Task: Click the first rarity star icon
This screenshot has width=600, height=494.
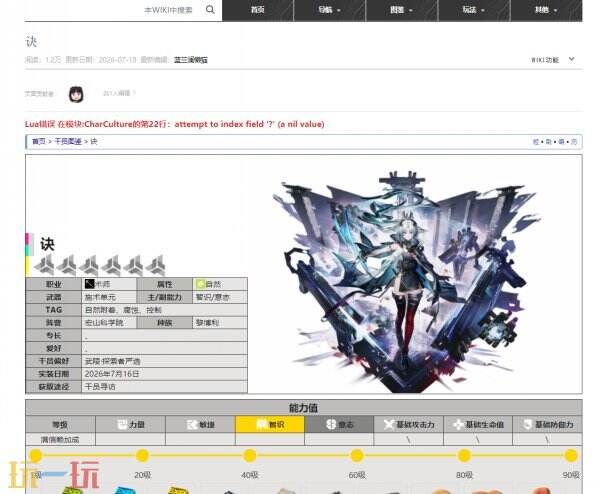Action: [44, 265]
